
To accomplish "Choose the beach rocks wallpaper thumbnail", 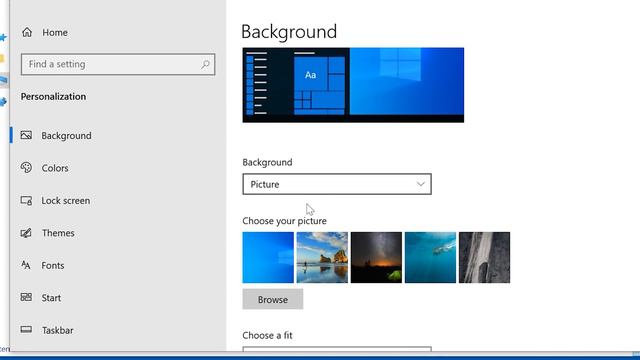I will point(322,257).
